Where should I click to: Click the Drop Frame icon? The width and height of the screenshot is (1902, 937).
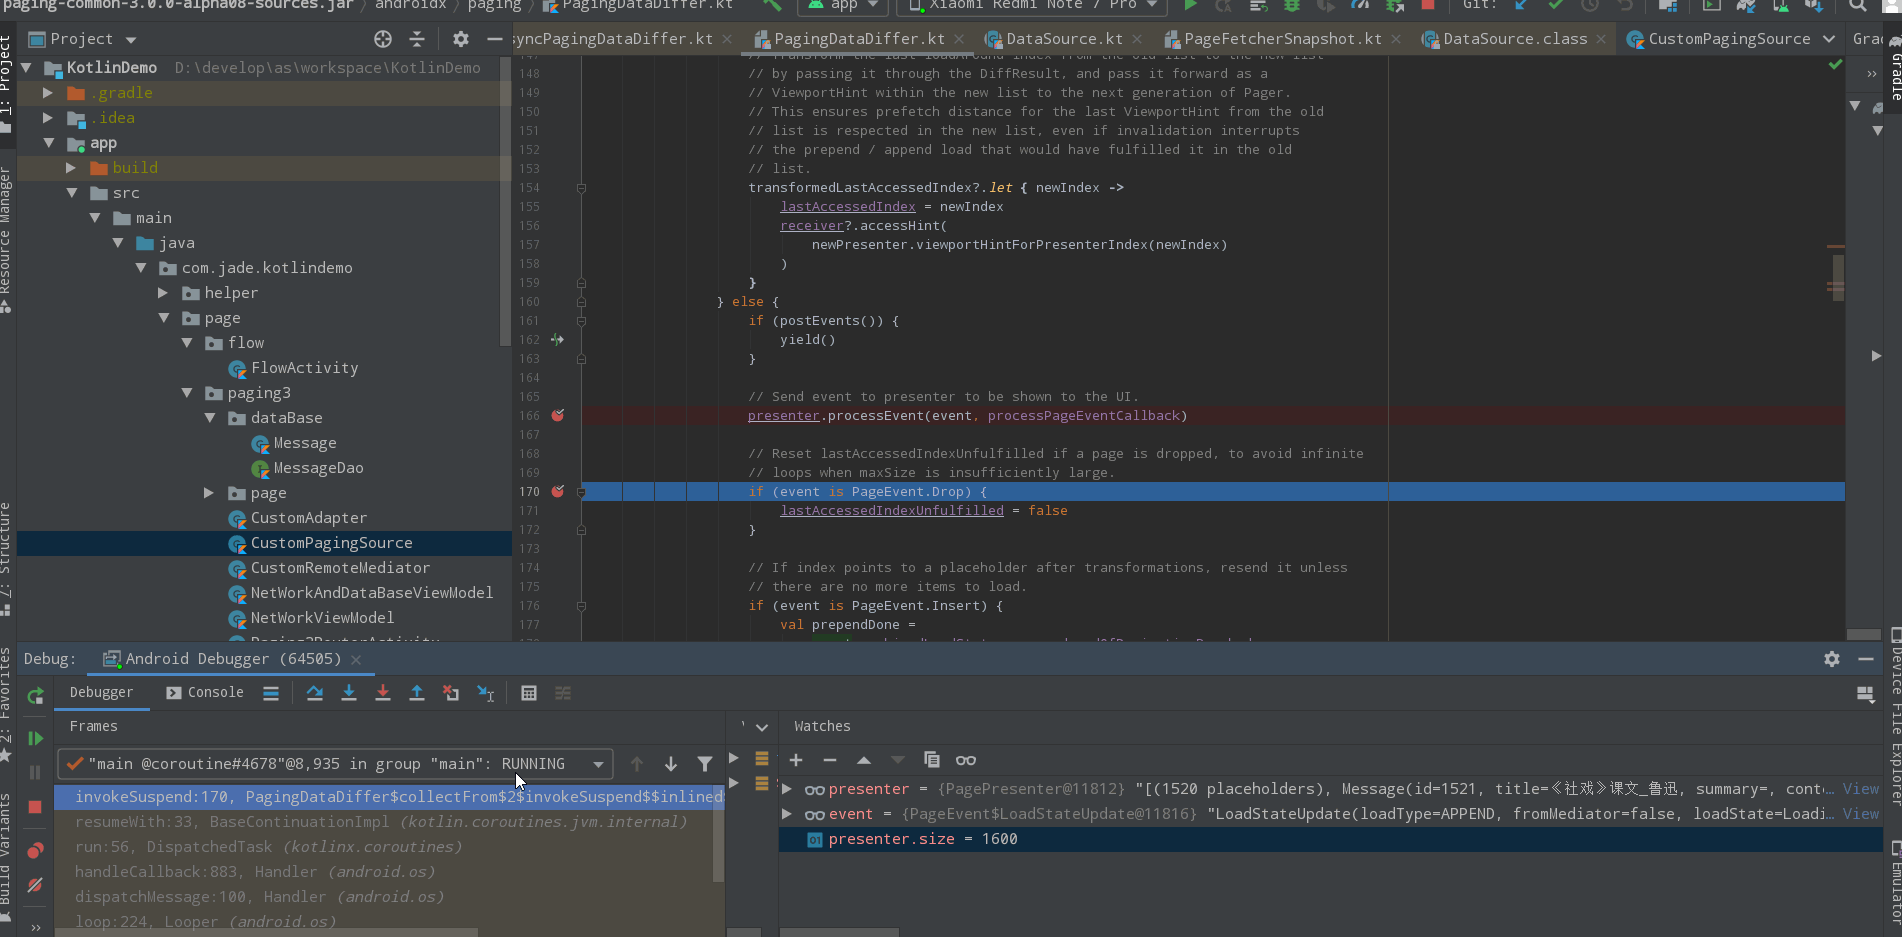click(451, 693)
